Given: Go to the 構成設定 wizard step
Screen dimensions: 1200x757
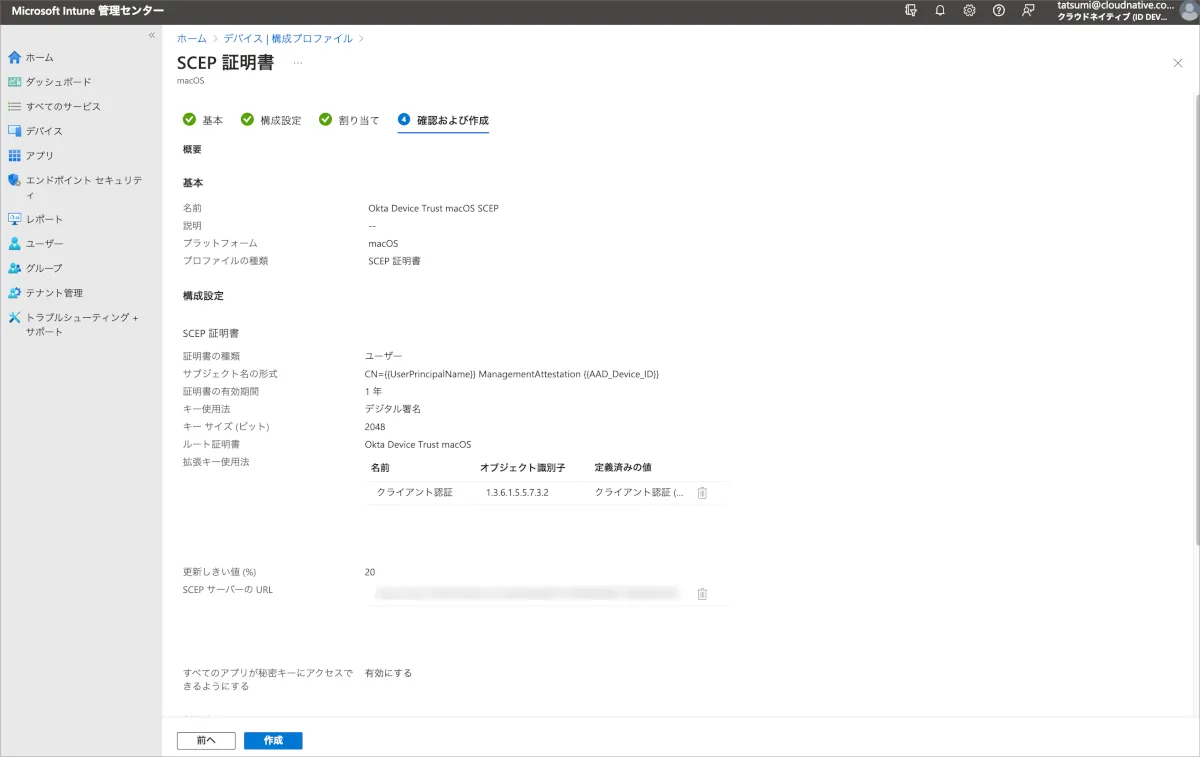Looking at the screenshot, I should pos(271,120).
